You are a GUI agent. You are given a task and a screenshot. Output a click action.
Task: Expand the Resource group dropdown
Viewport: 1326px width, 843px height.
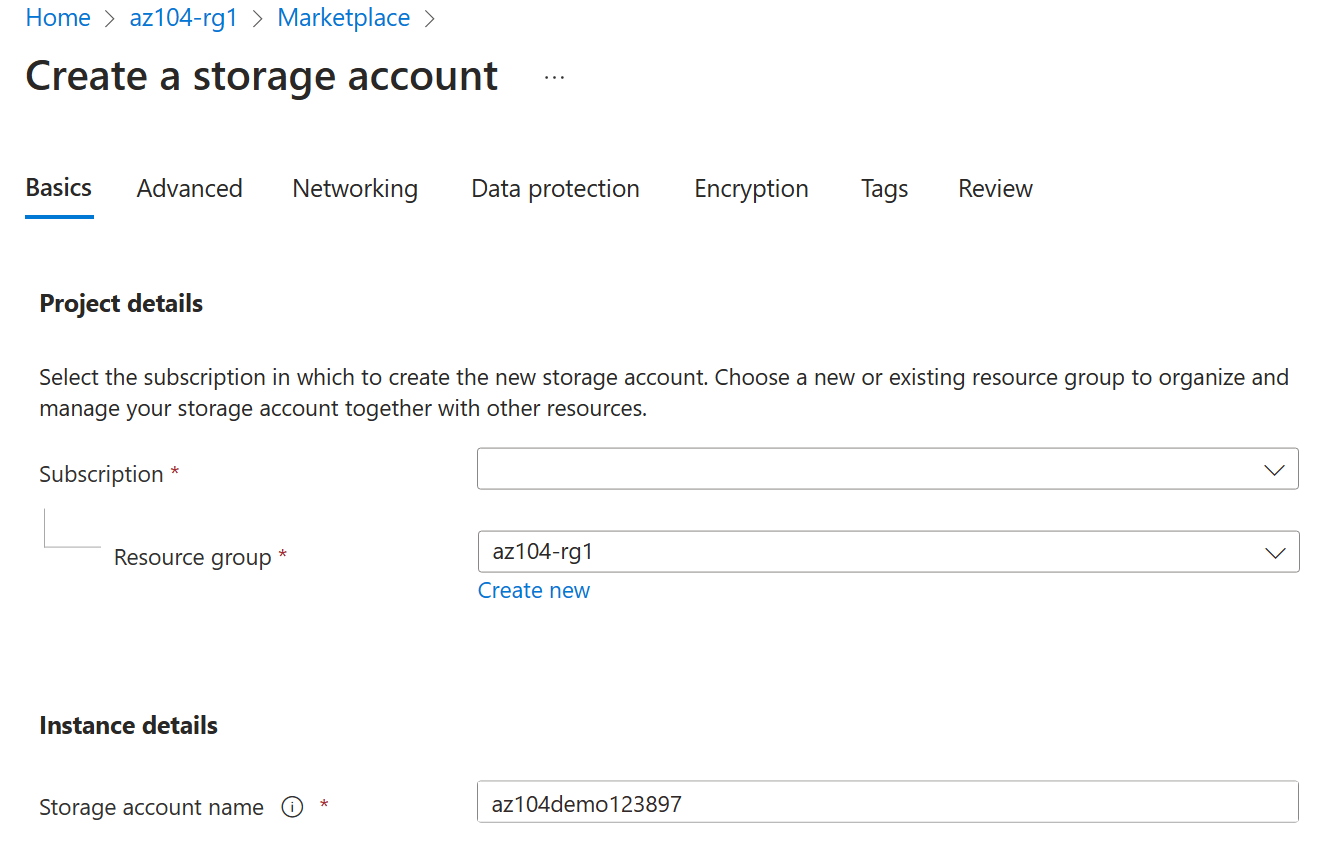pyautogui.click(x=1274, y=551)
